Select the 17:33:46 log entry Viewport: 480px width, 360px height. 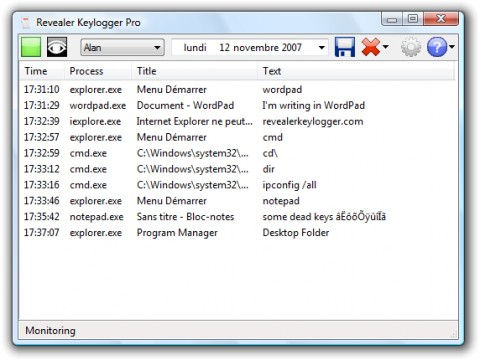tap(238, 201)
